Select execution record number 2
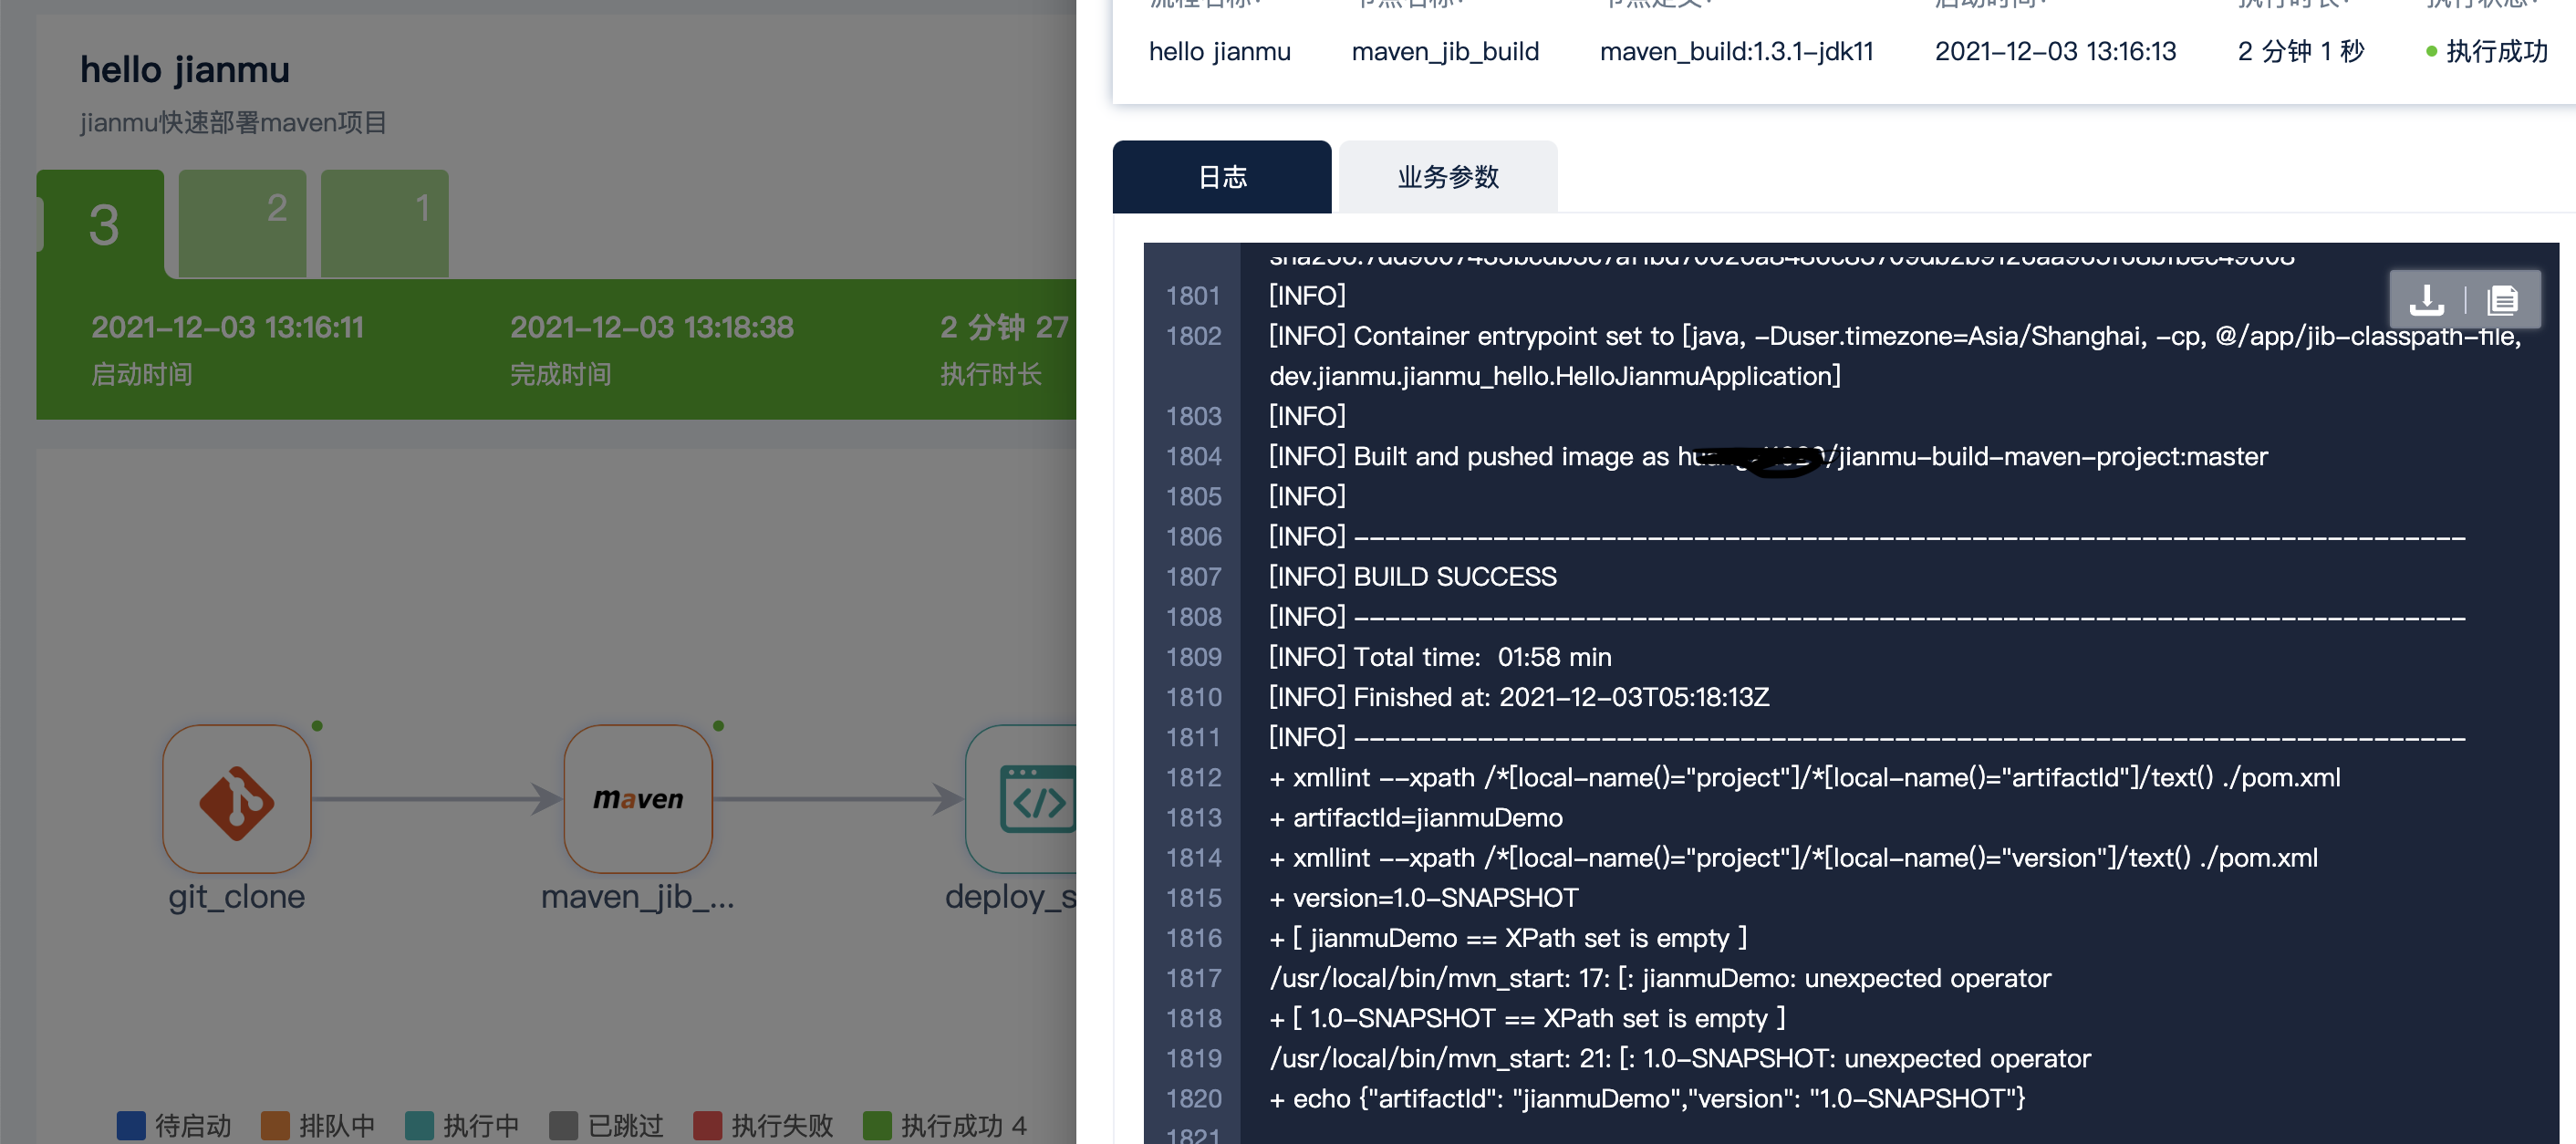Screen dimensions: 2576x1144 point(242,224)
